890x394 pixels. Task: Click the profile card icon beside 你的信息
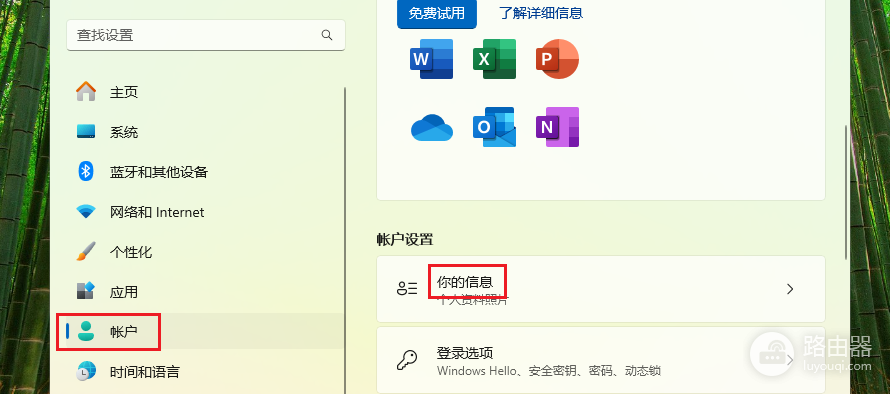(406, 288)
